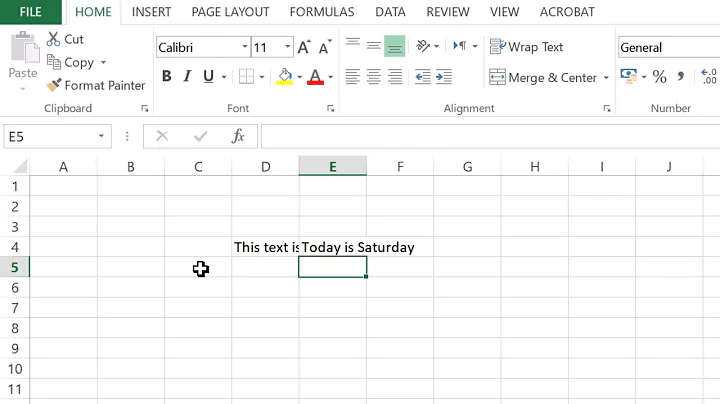
Task: Click the Cut scissors icon
Action: 53,39
